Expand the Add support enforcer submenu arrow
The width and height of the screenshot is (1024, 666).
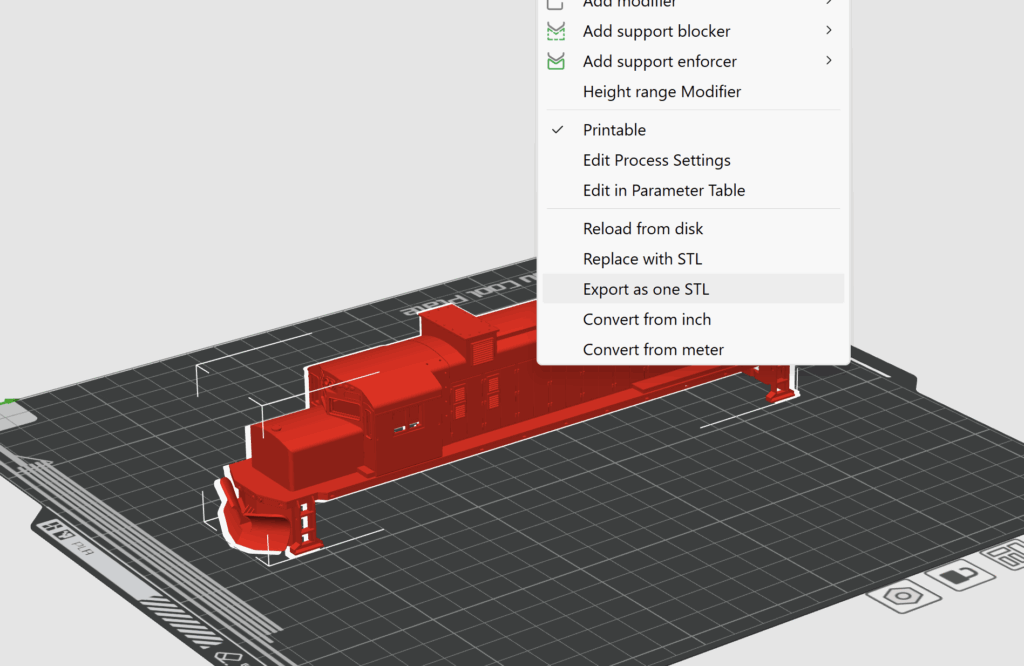829,61
